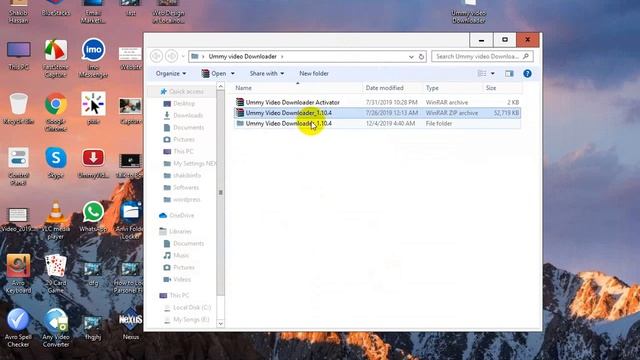Open Any Video Converter desktop icon
640x360 pixels.
coord(56,328)
